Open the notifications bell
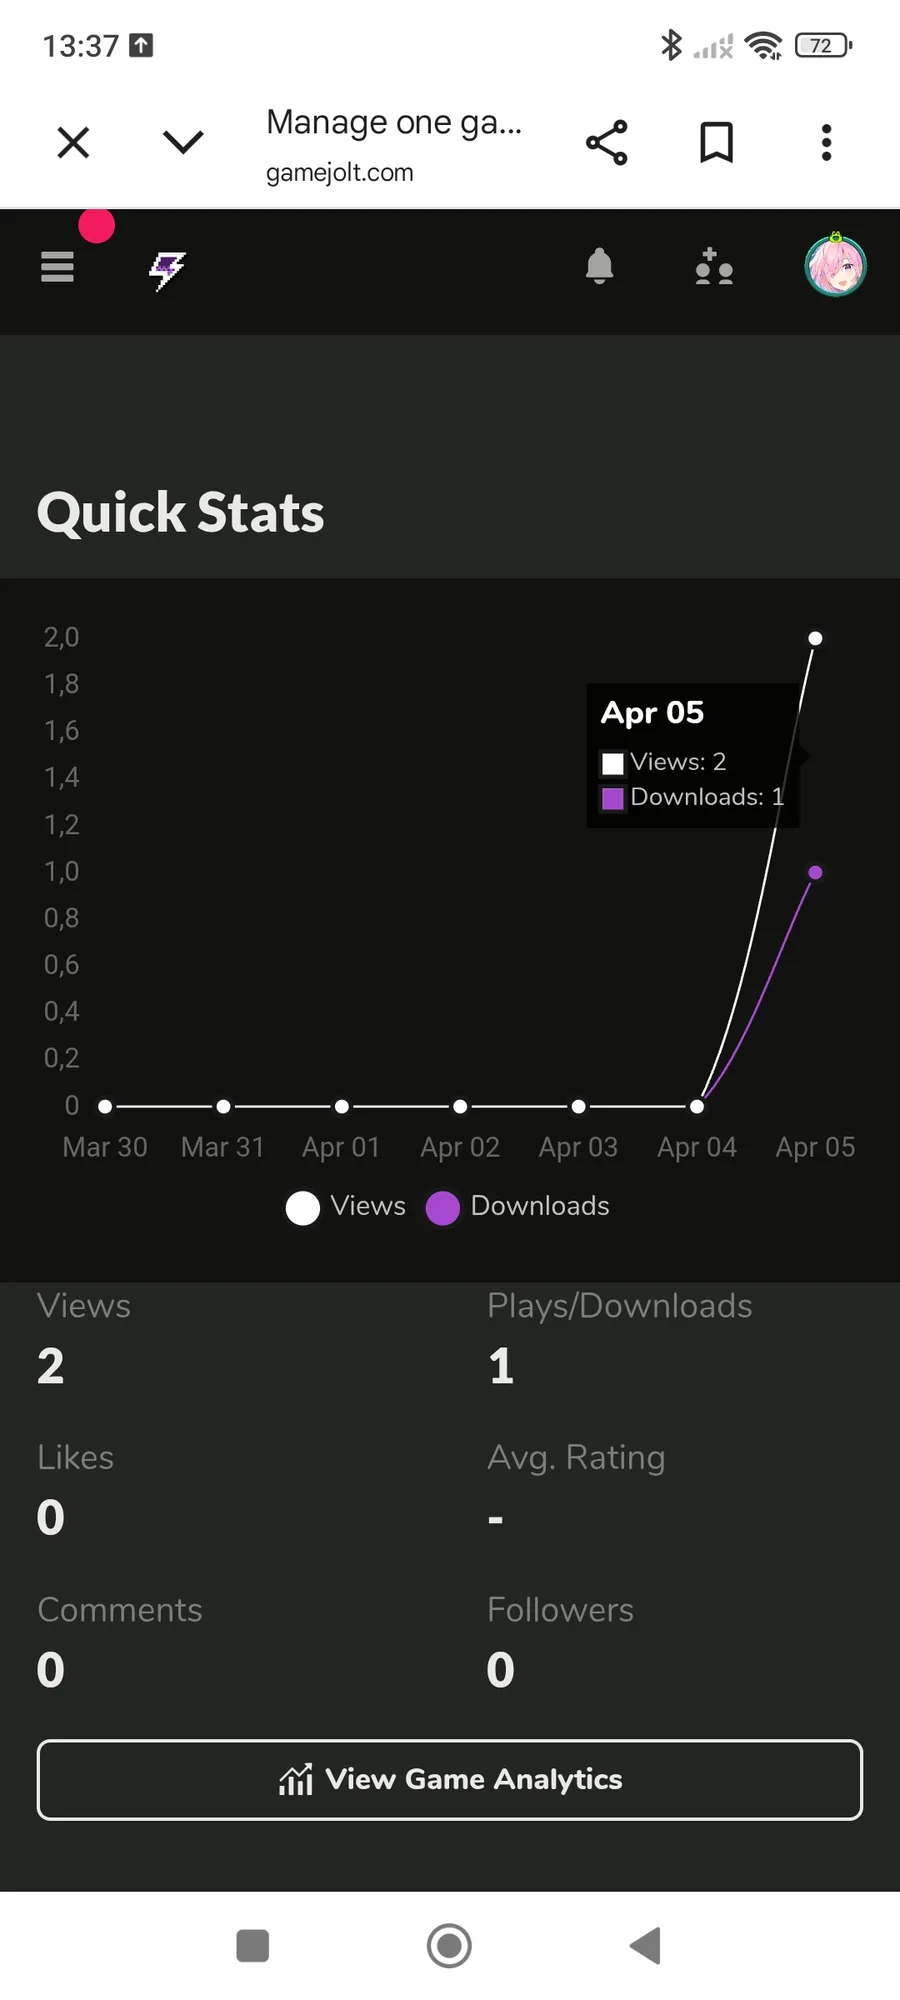Image resolution: width=900 pixels, height=2000 pixels. click(x=599, y=267)
